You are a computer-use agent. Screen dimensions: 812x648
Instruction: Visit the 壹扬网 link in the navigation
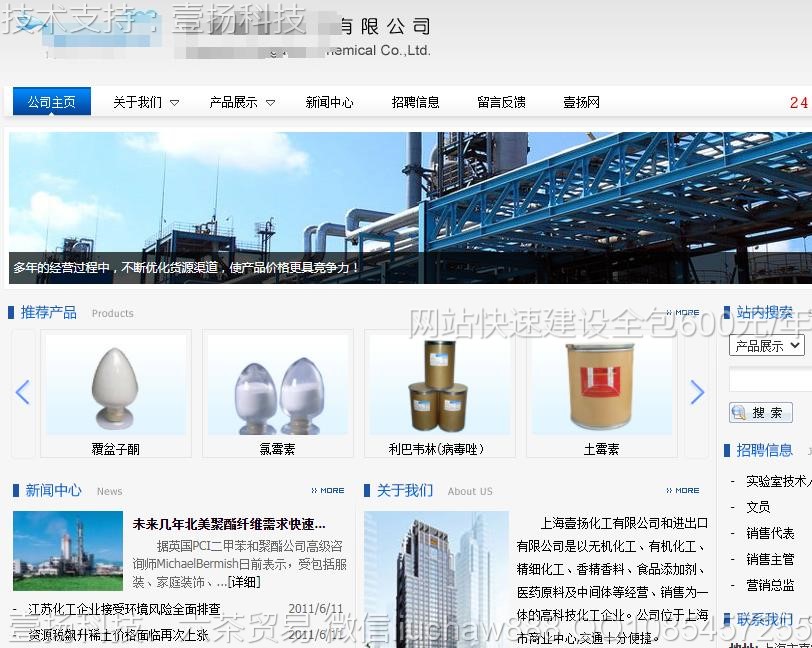pyautogui.click(x=580, y=101)
